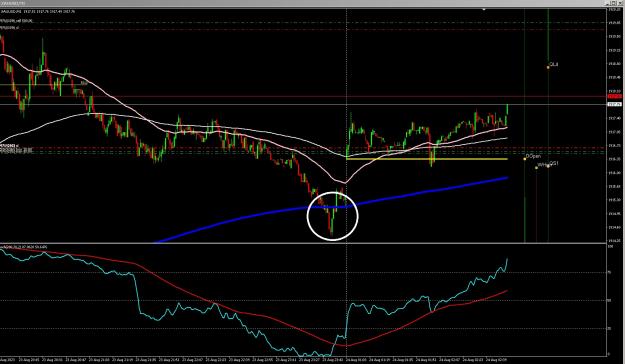The image size is (625, 364).
Task: Select the QS1 pivot marker dot
Action: 548,166
